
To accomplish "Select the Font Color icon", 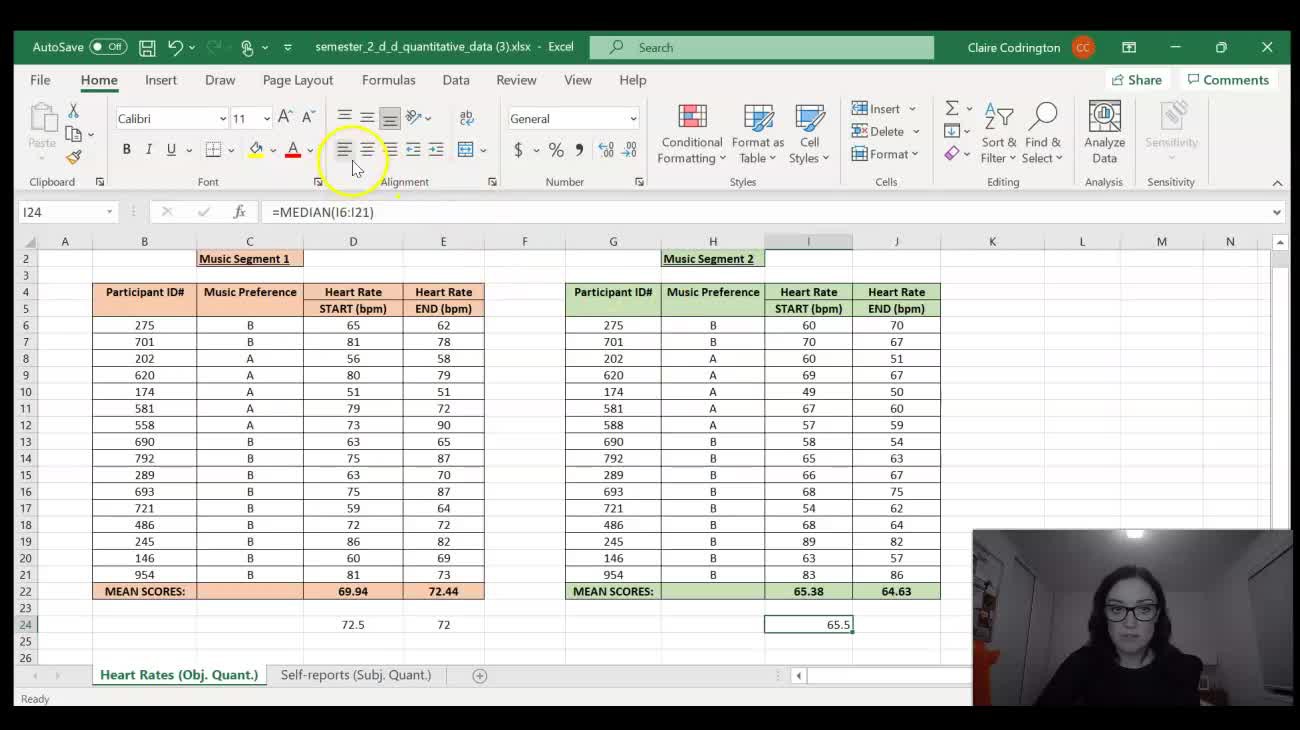I will (291, 148).
